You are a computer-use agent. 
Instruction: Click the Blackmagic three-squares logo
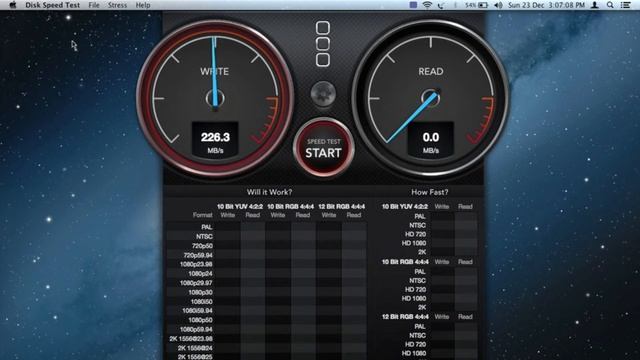[323, 44]
